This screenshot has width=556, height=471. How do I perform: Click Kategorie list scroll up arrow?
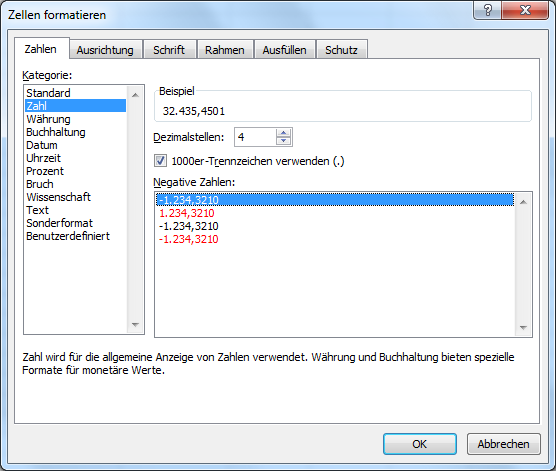[135, 95]
